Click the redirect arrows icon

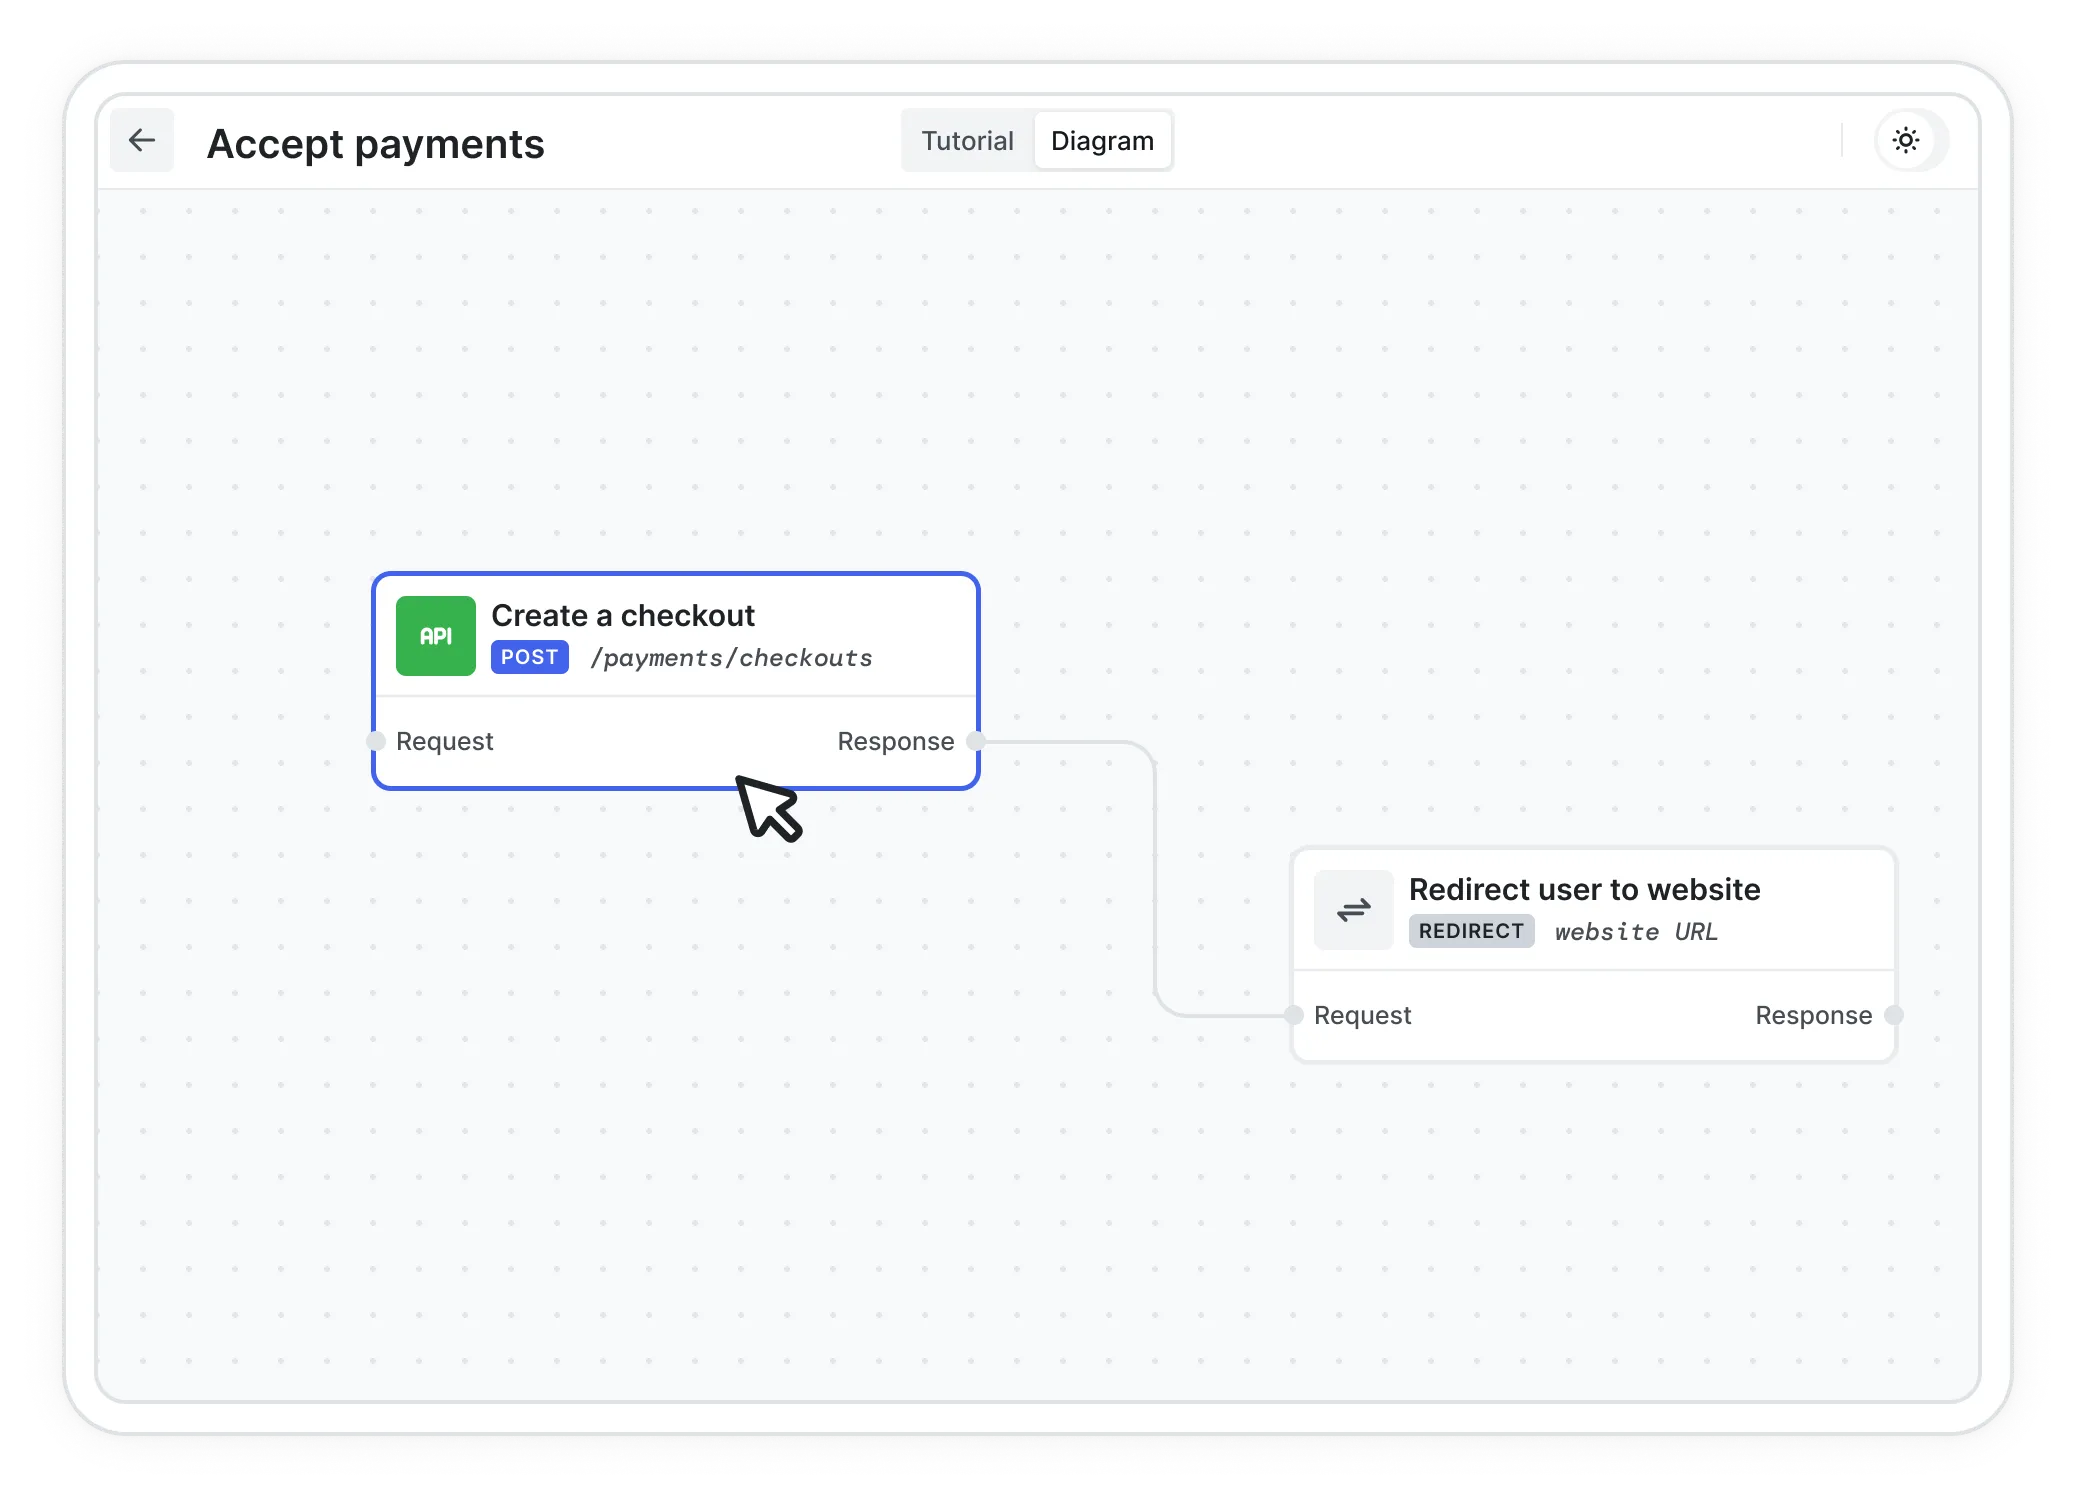coord(1353,910)
